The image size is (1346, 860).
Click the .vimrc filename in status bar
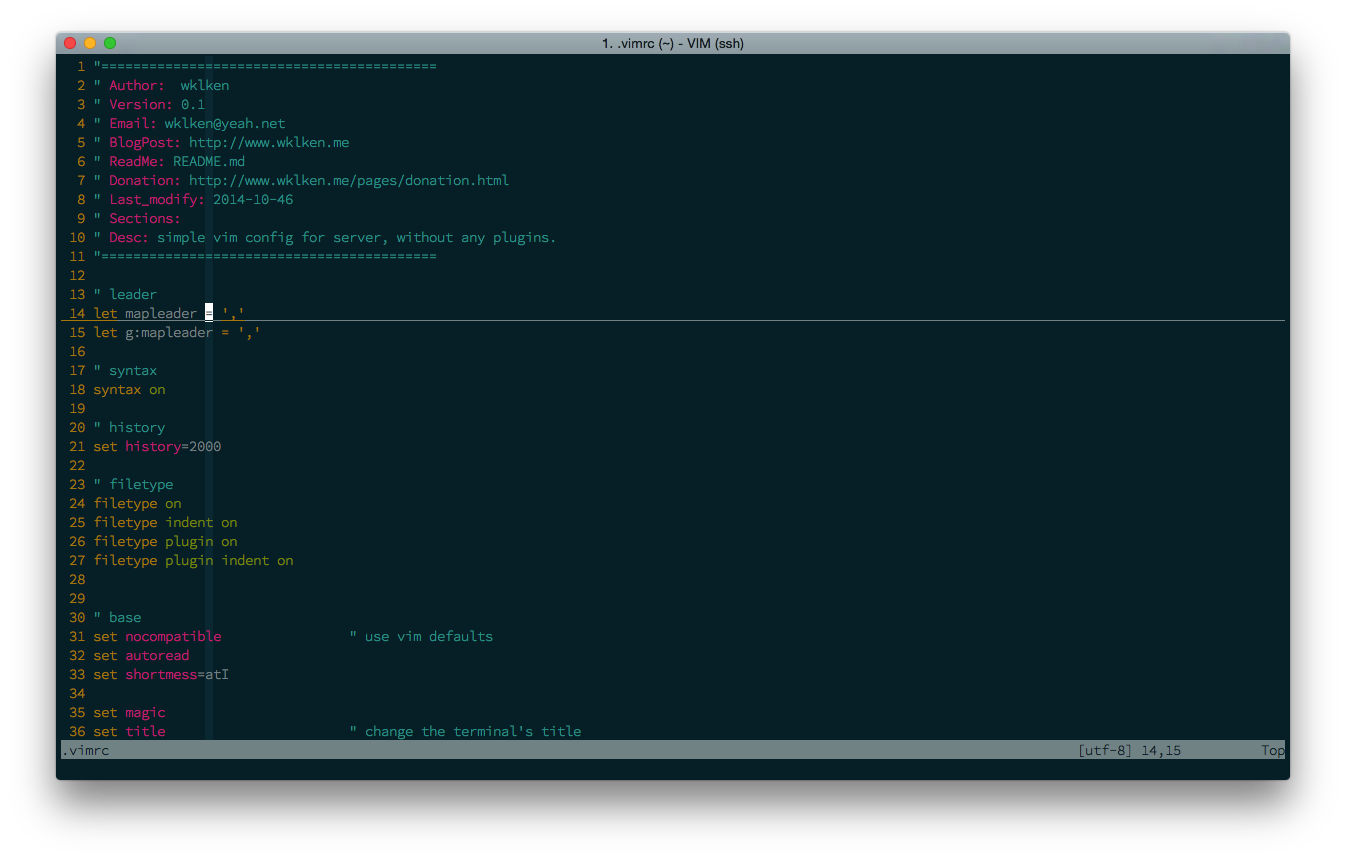click(x=86, y=750)
